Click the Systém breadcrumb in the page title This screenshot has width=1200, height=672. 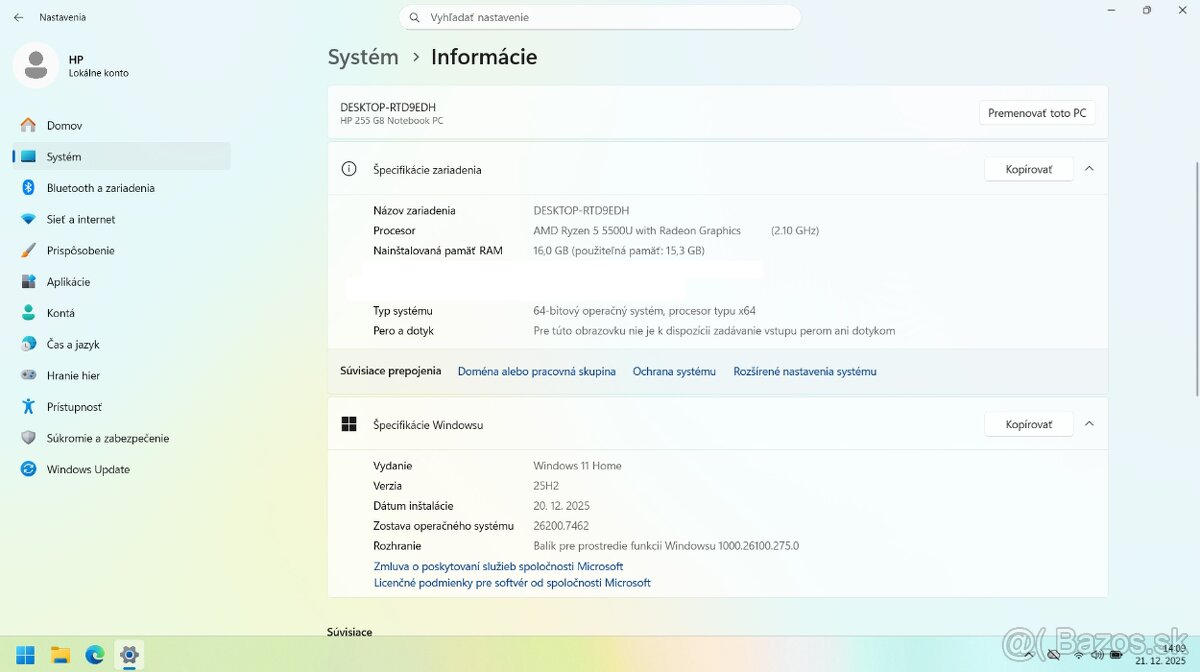(363, 57)
